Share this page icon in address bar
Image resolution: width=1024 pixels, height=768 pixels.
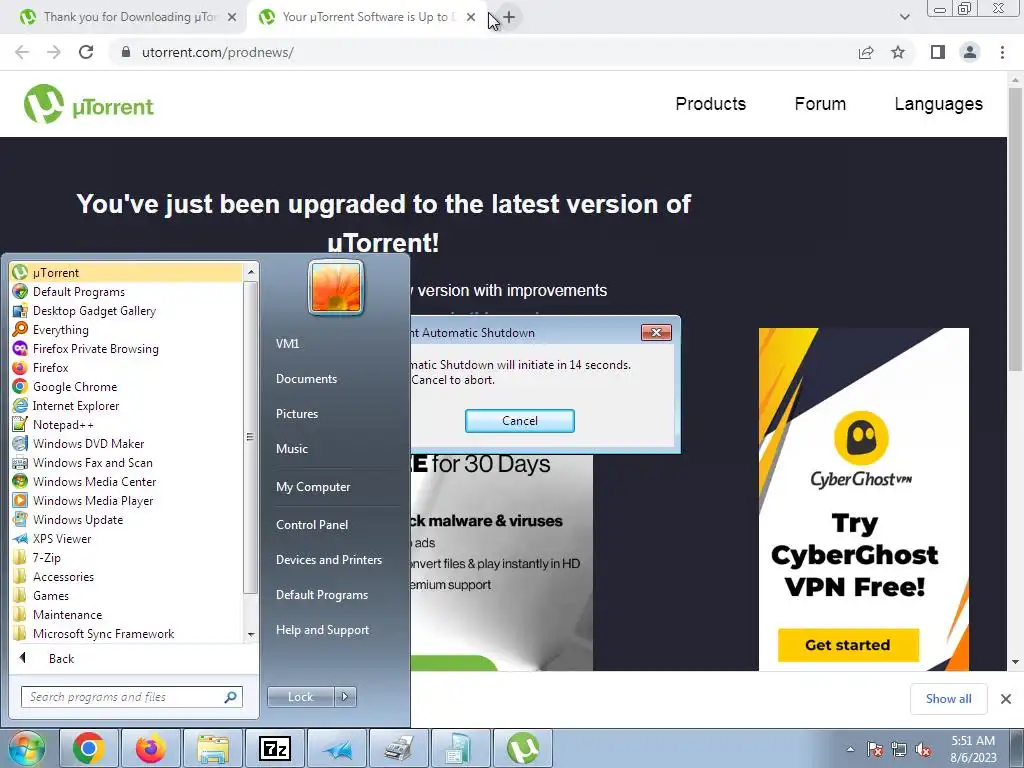866,52
